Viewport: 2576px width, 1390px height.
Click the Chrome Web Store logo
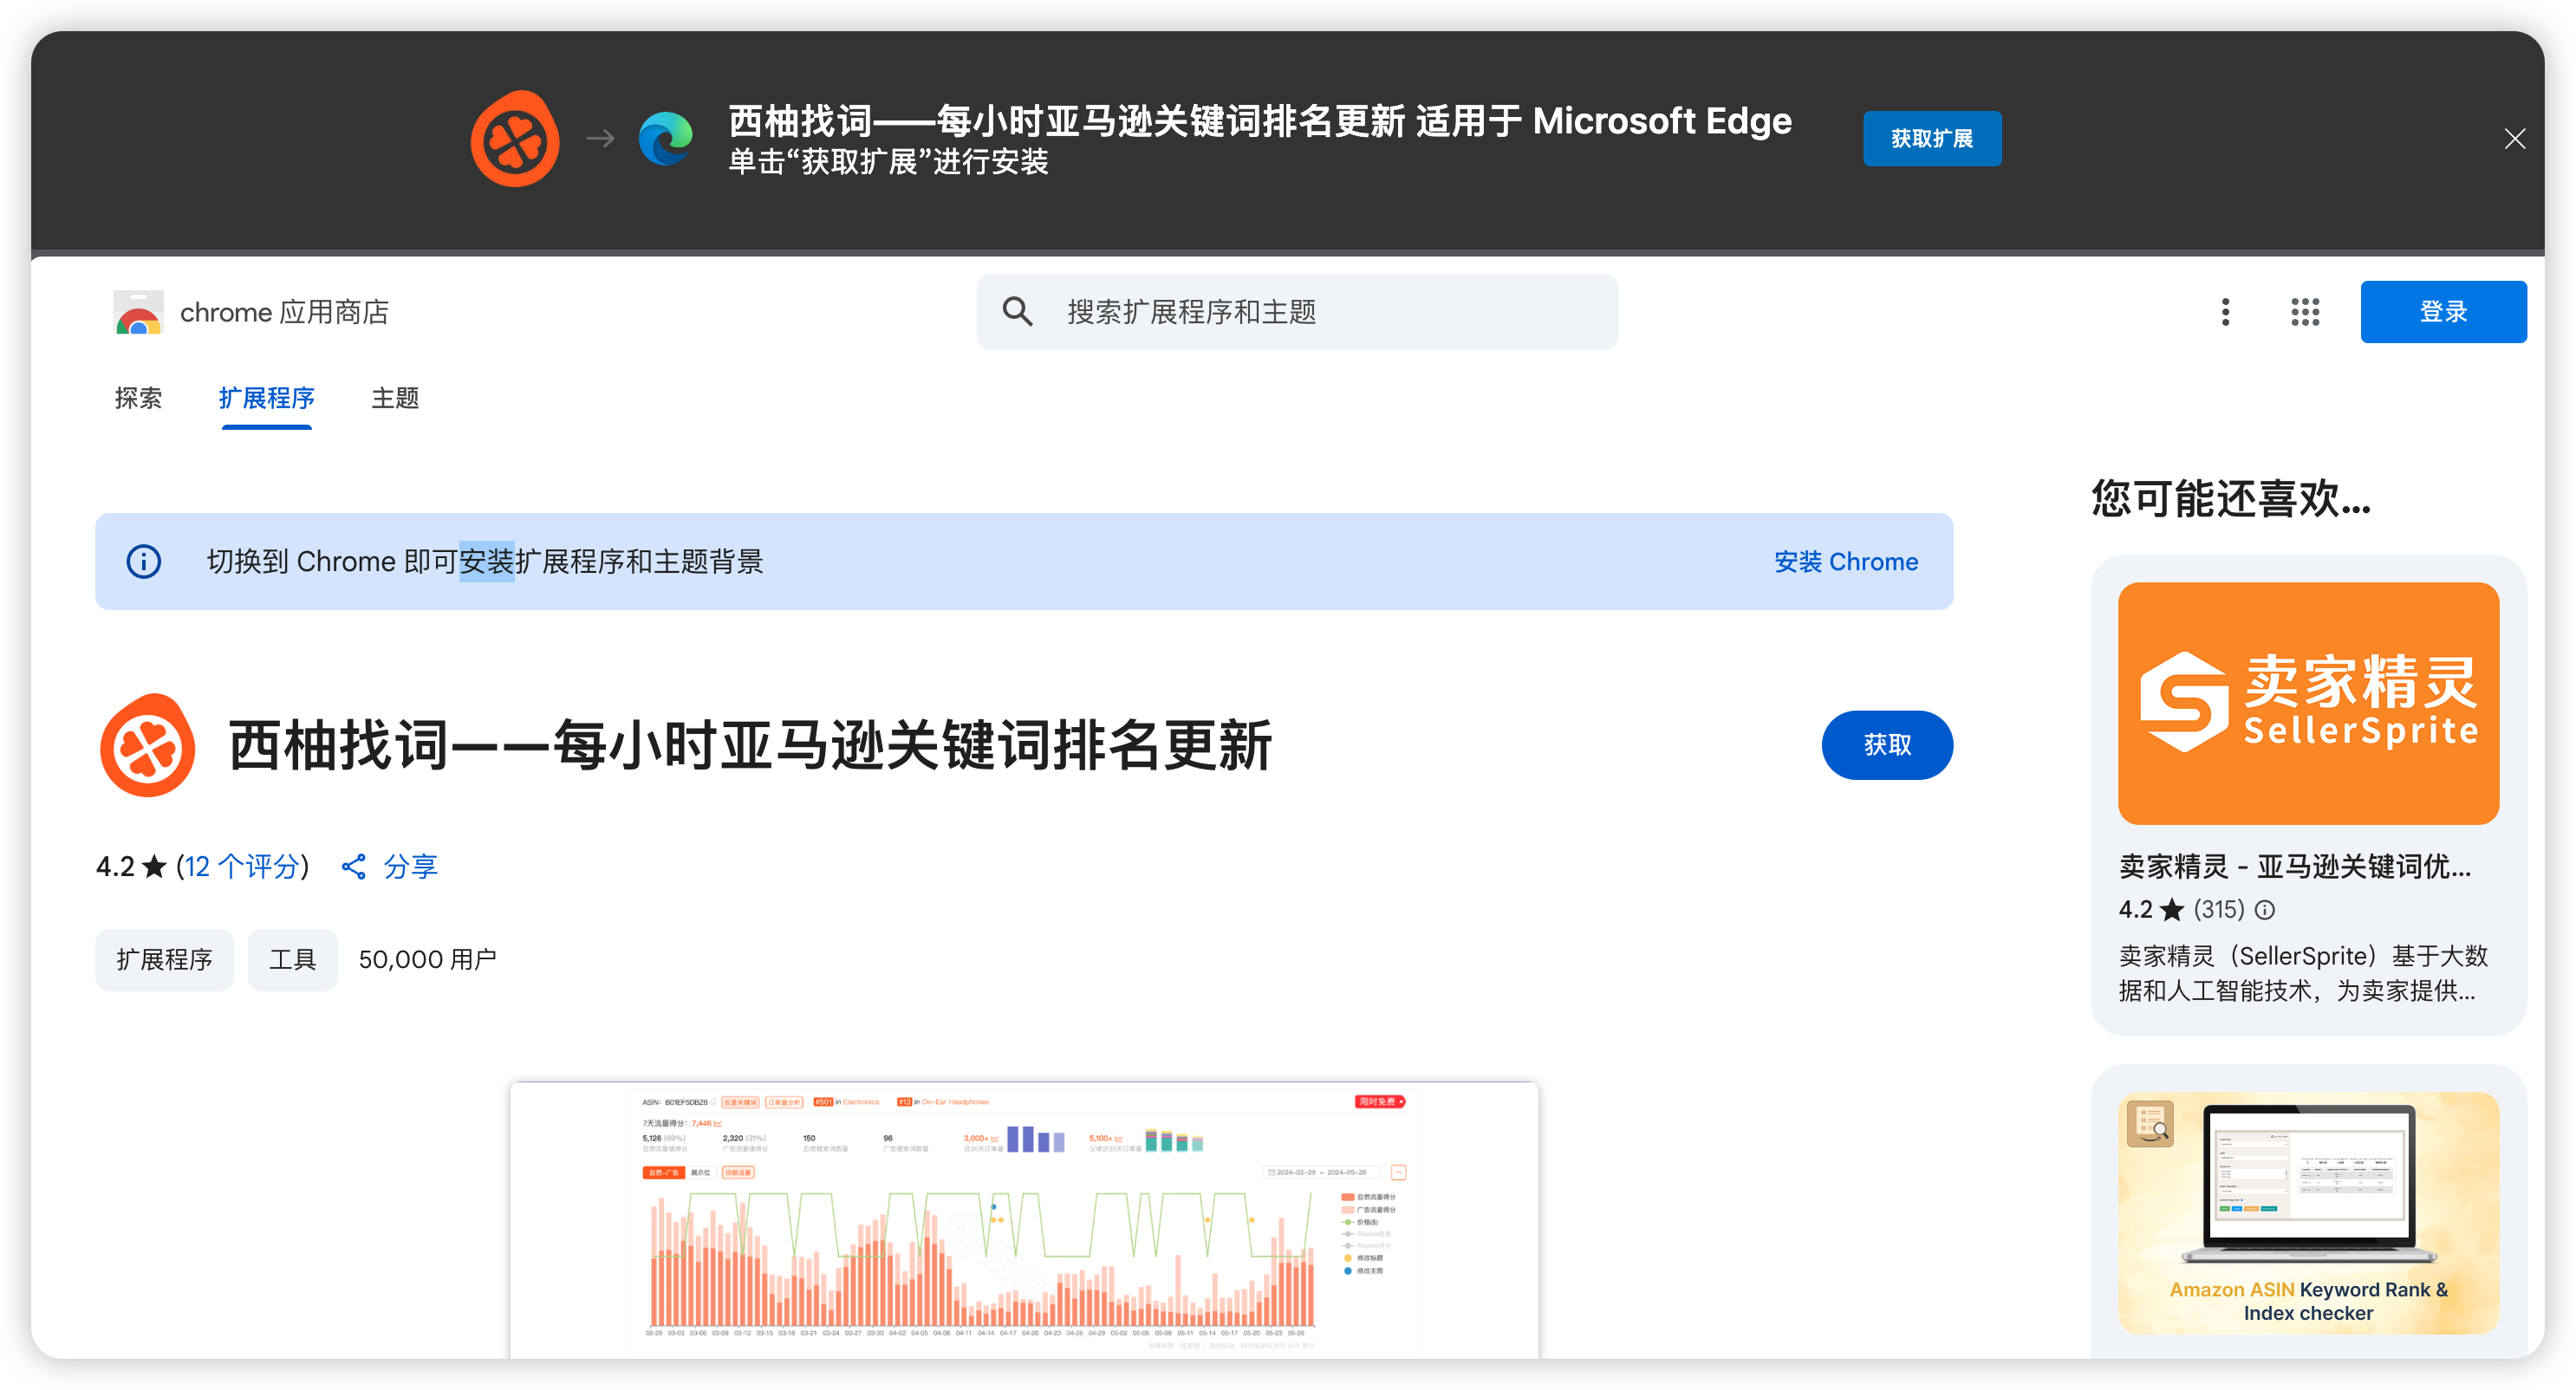(138, 312)
